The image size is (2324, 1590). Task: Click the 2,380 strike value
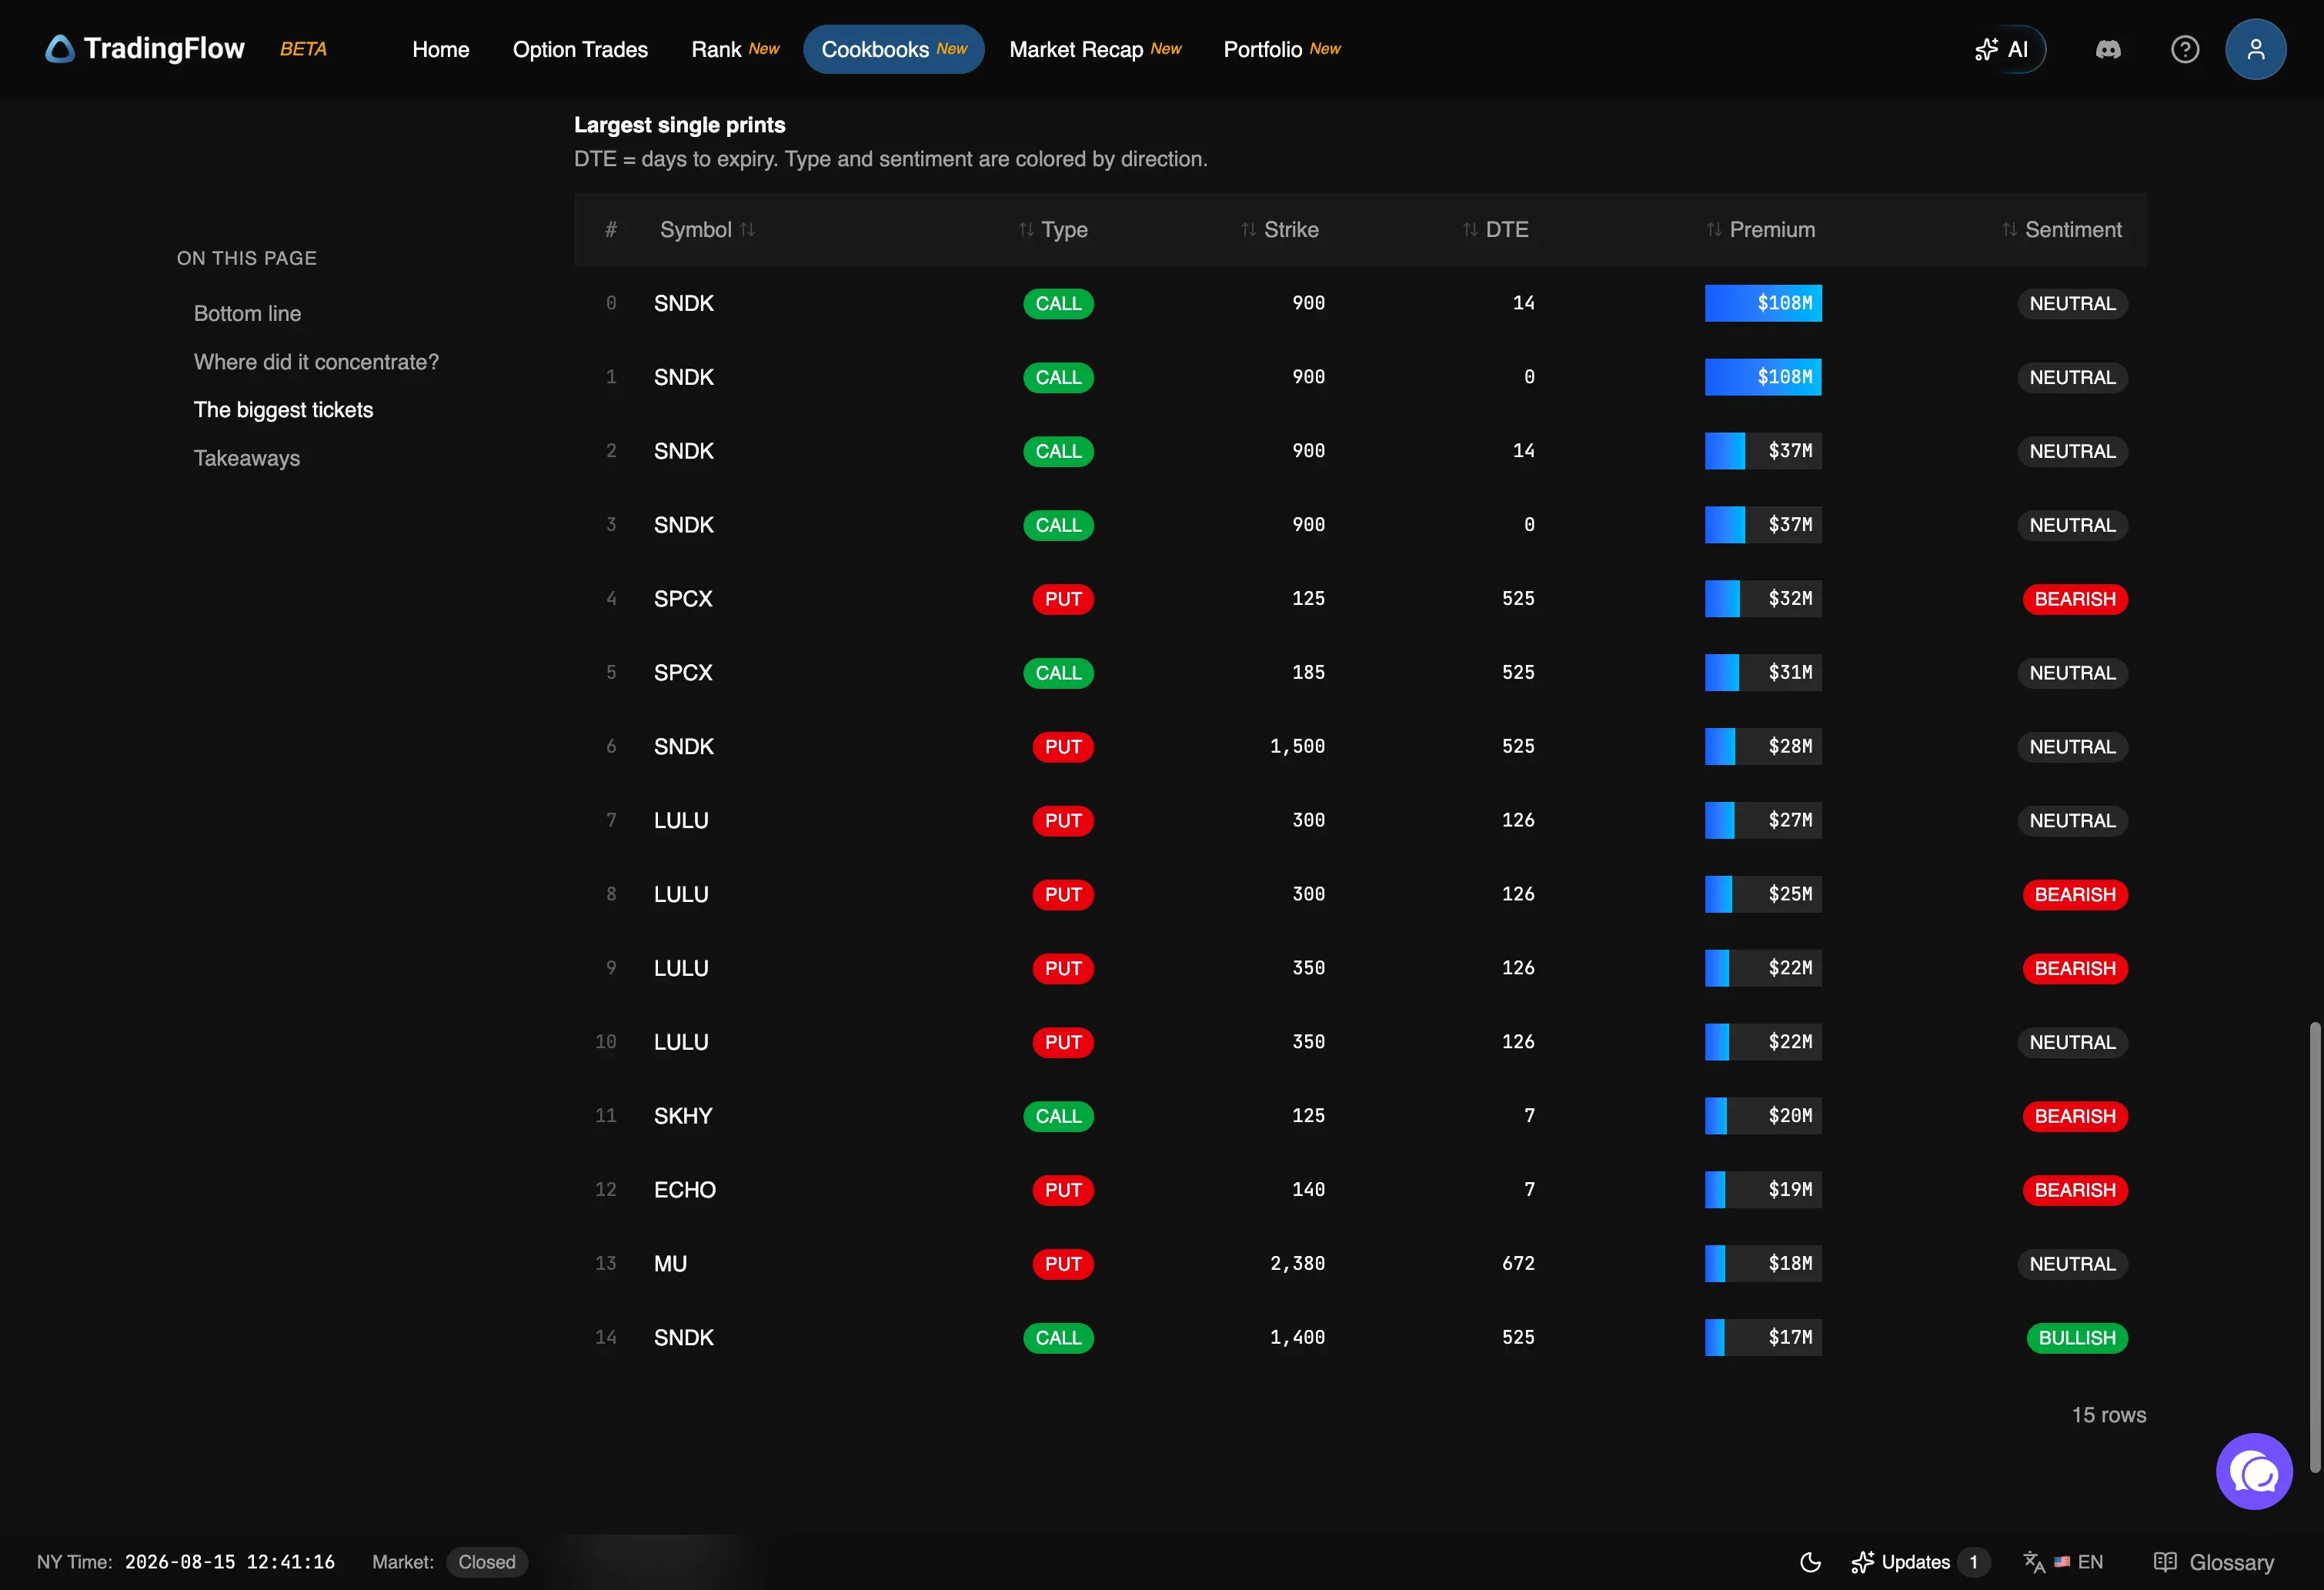tap(1297, 1264)
